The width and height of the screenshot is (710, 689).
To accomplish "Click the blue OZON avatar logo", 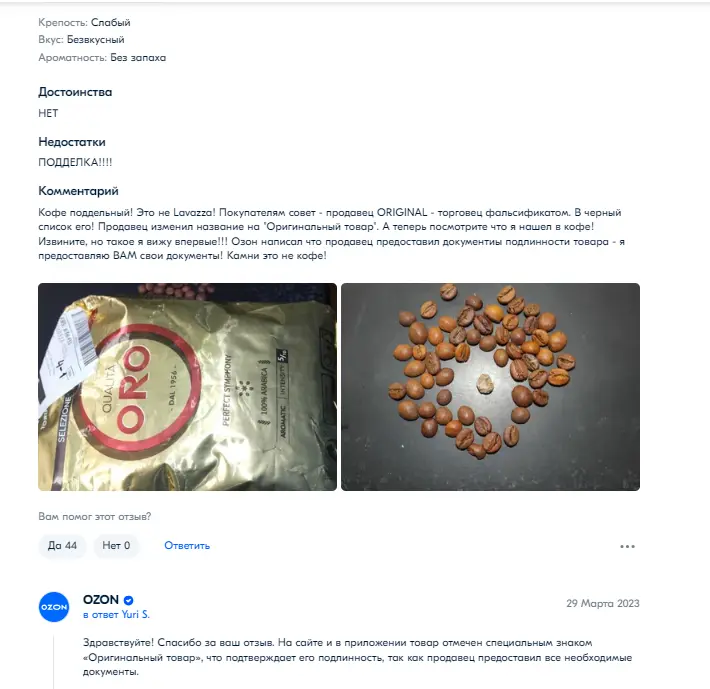I will coord(54,607).
